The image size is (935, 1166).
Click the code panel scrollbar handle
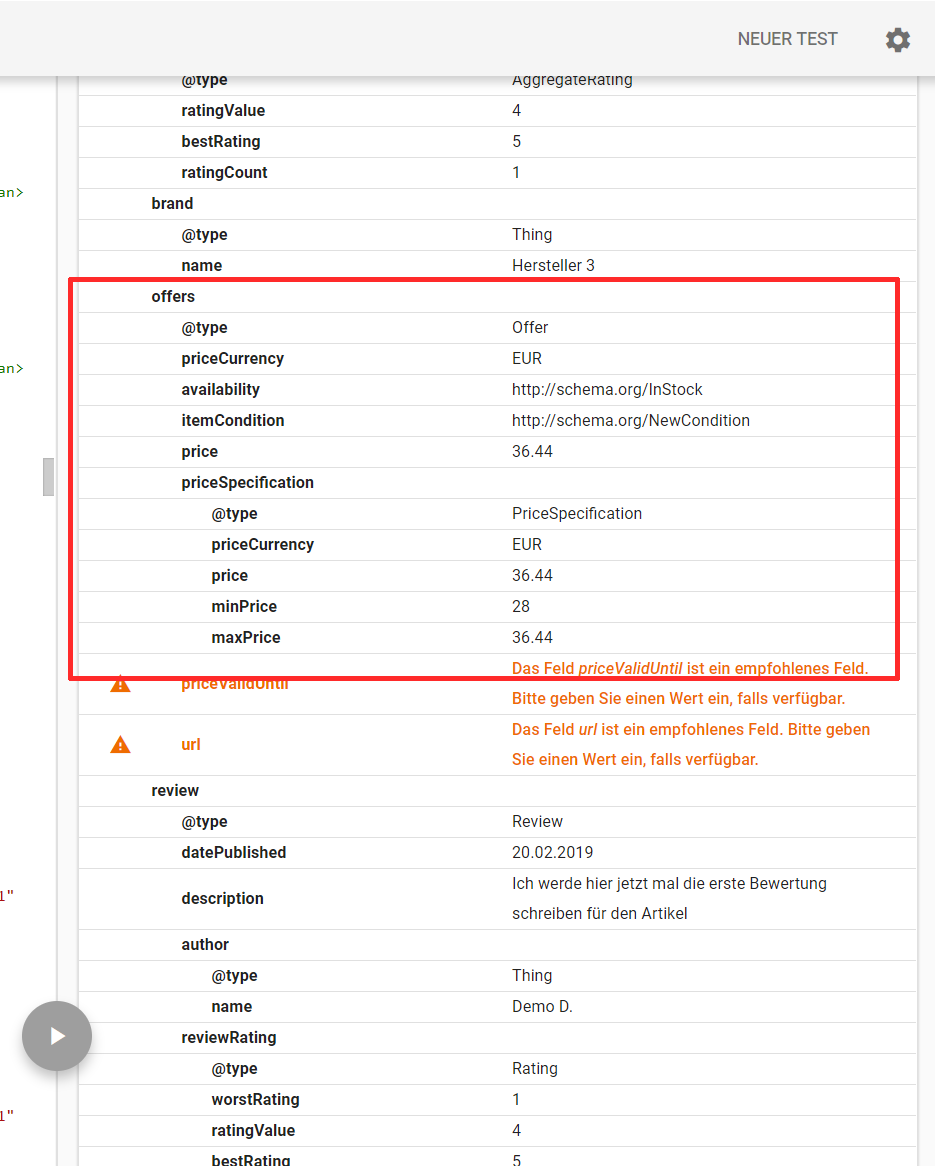point(48,477)
